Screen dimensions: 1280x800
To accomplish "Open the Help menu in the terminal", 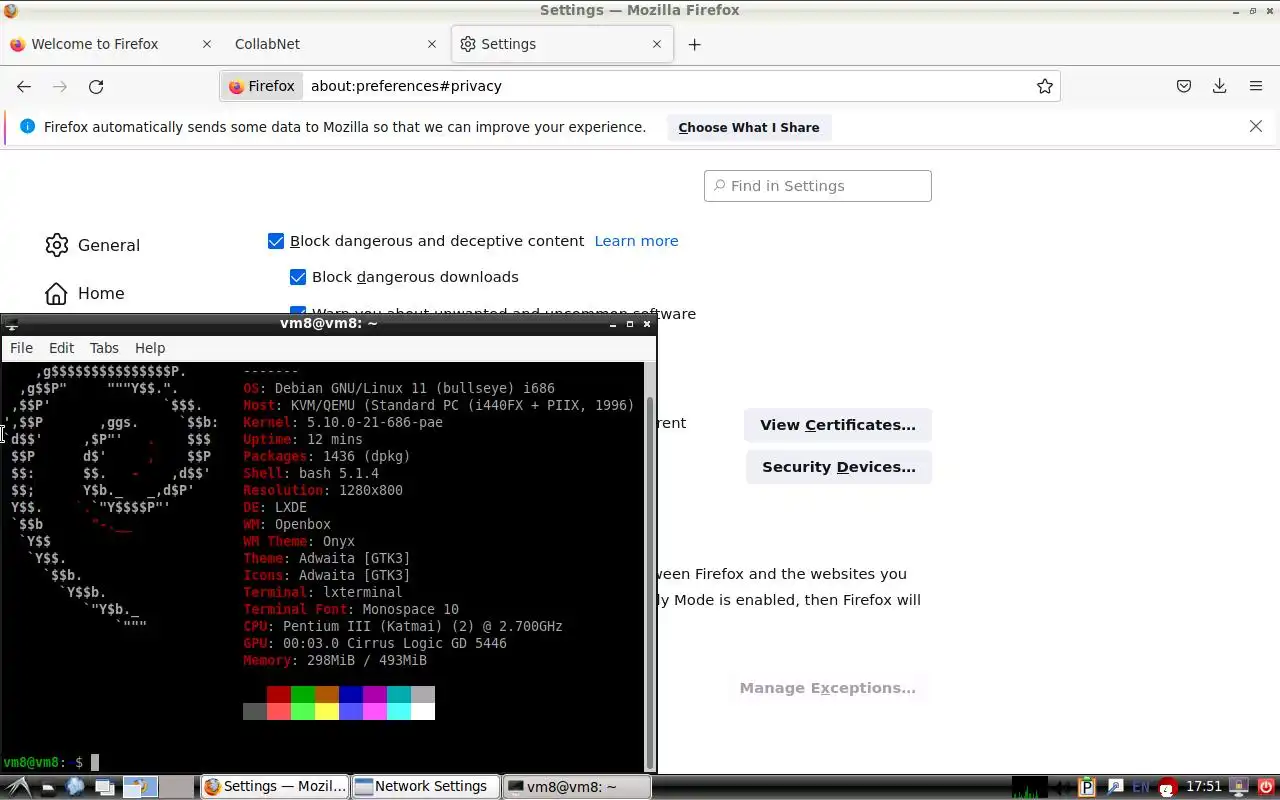I will pos(150,348).
